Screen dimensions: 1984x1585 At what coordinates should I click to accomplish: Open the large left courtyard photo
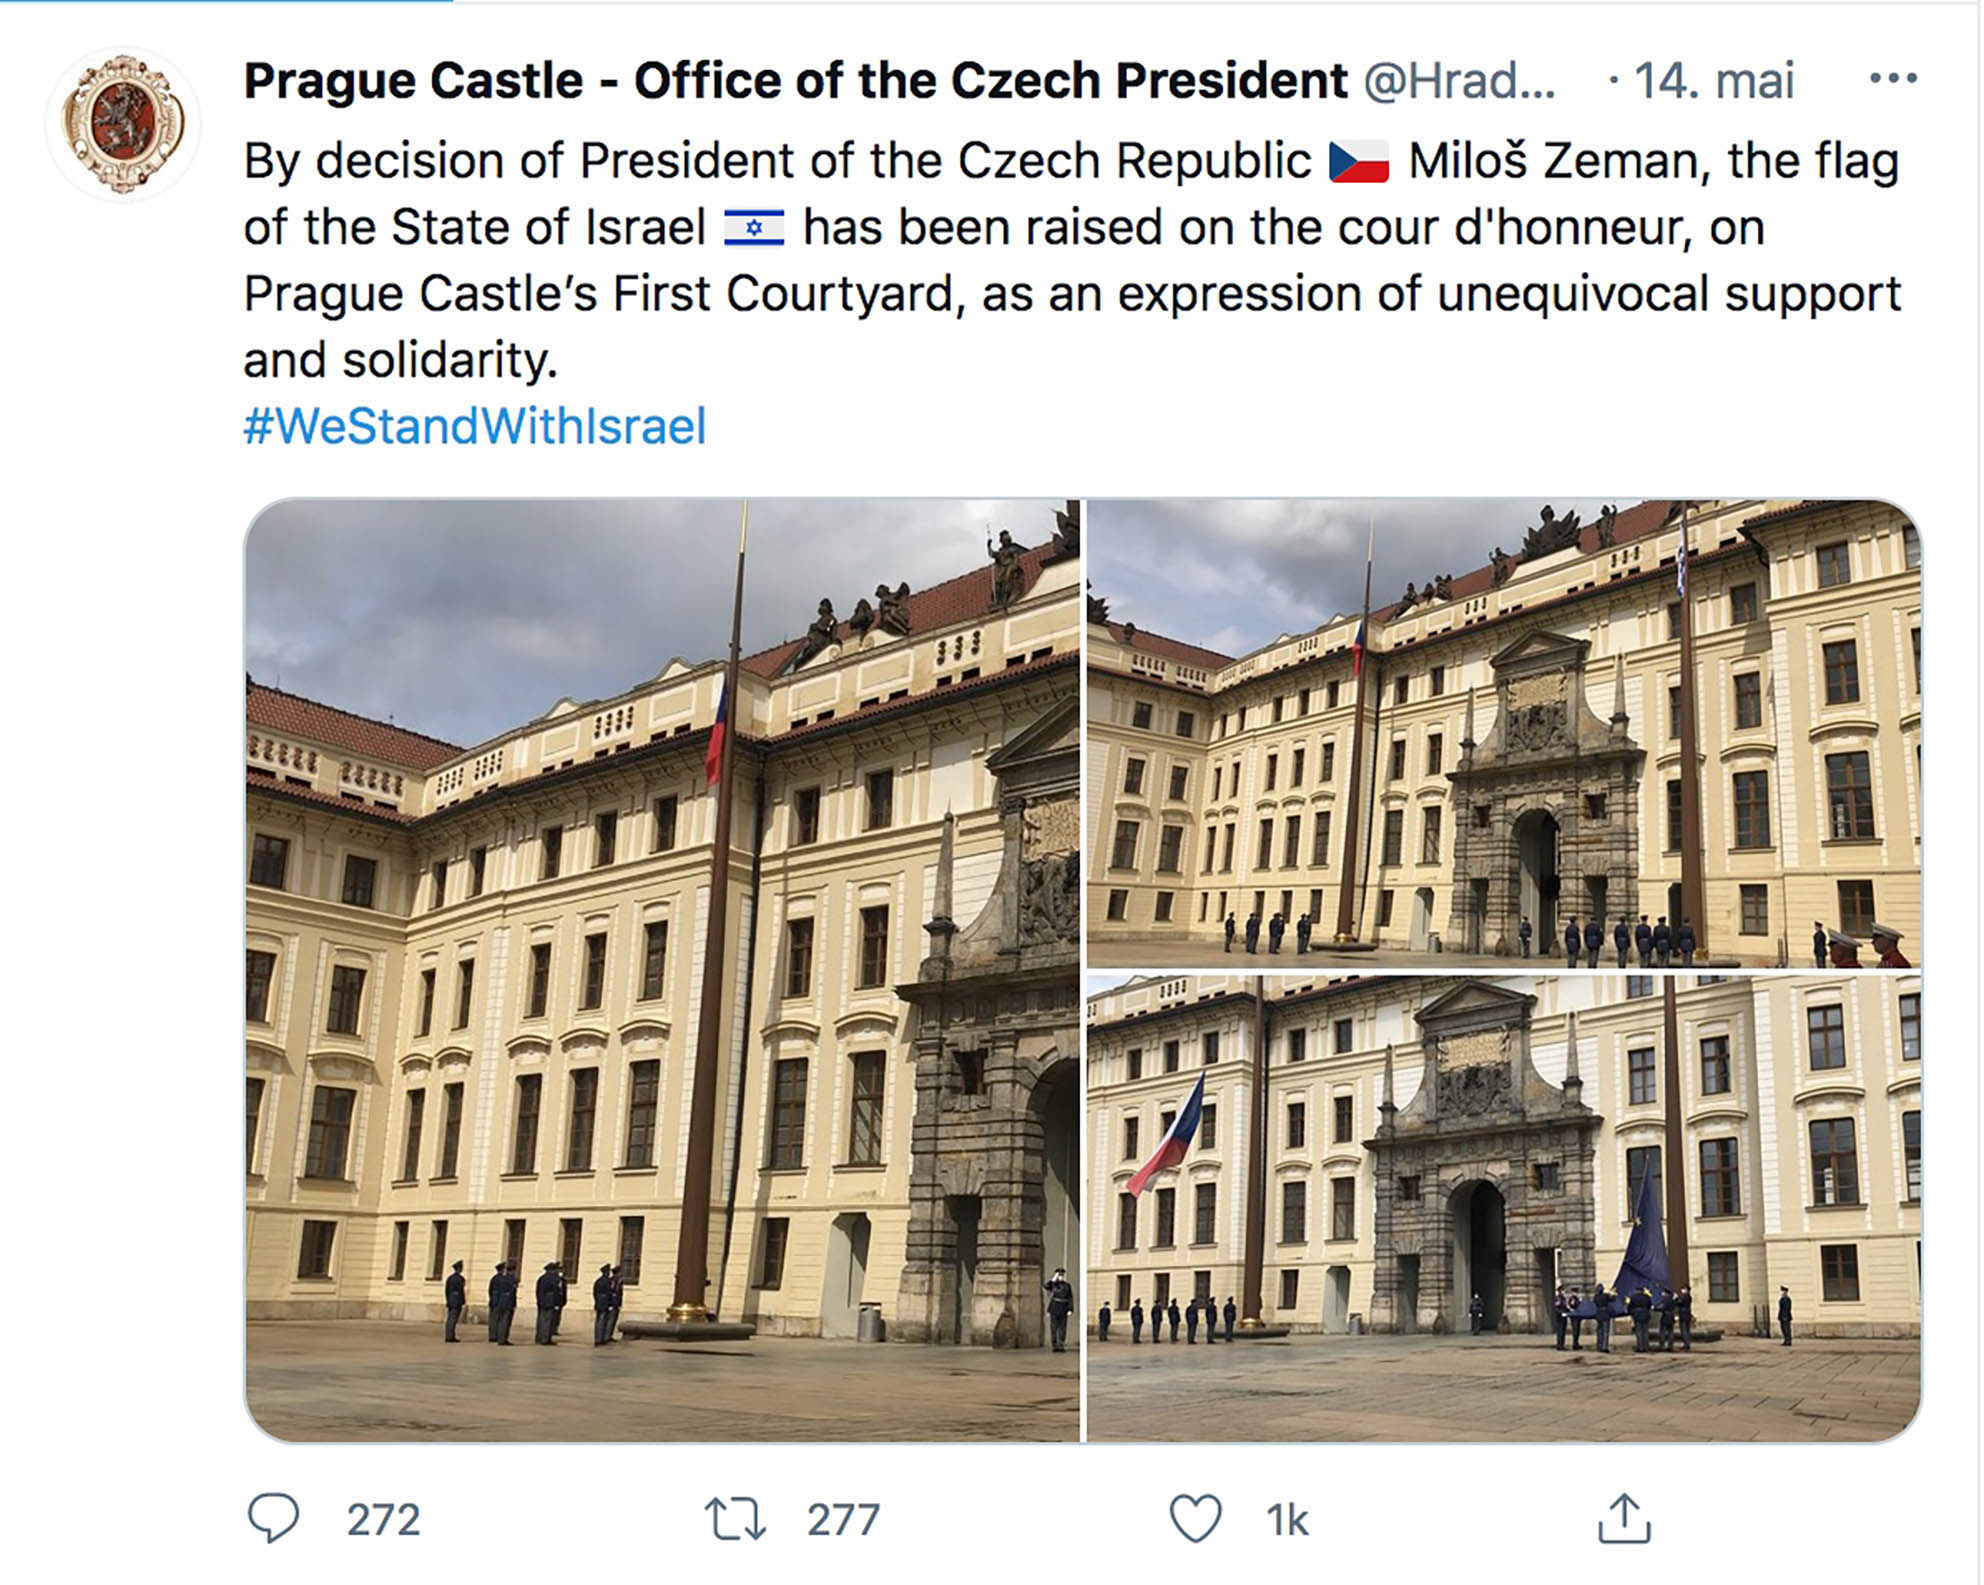point(662,970)
